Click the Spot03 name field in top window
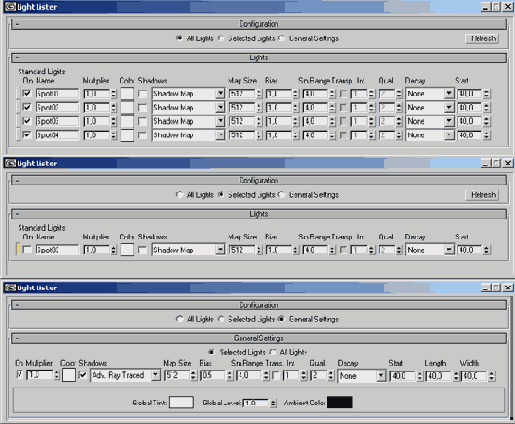 (57, 121)
